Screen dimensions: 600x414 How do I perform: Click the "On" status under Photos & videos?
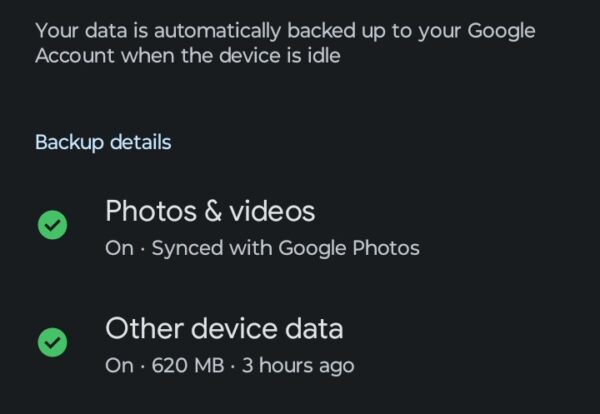coord(119,249)
